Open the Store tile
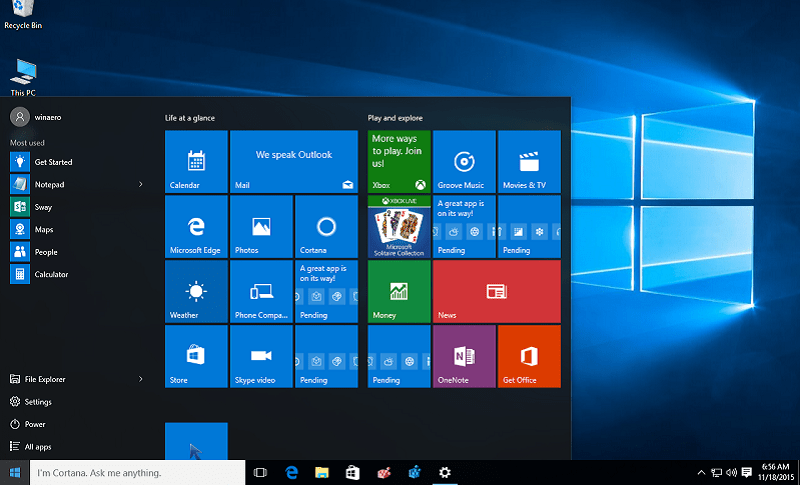The image size is (800, 485). pyautogui.click(x=196, y=356)
